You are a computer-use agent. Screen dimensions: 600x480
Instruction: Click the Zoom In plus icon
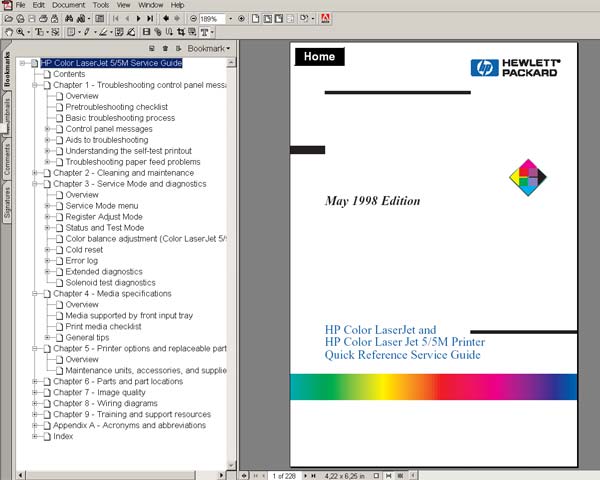point(241,19)
